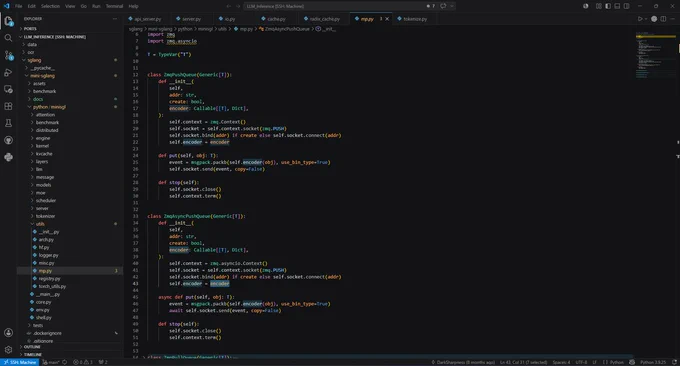Click the main branch status item

tap(51, 362)
